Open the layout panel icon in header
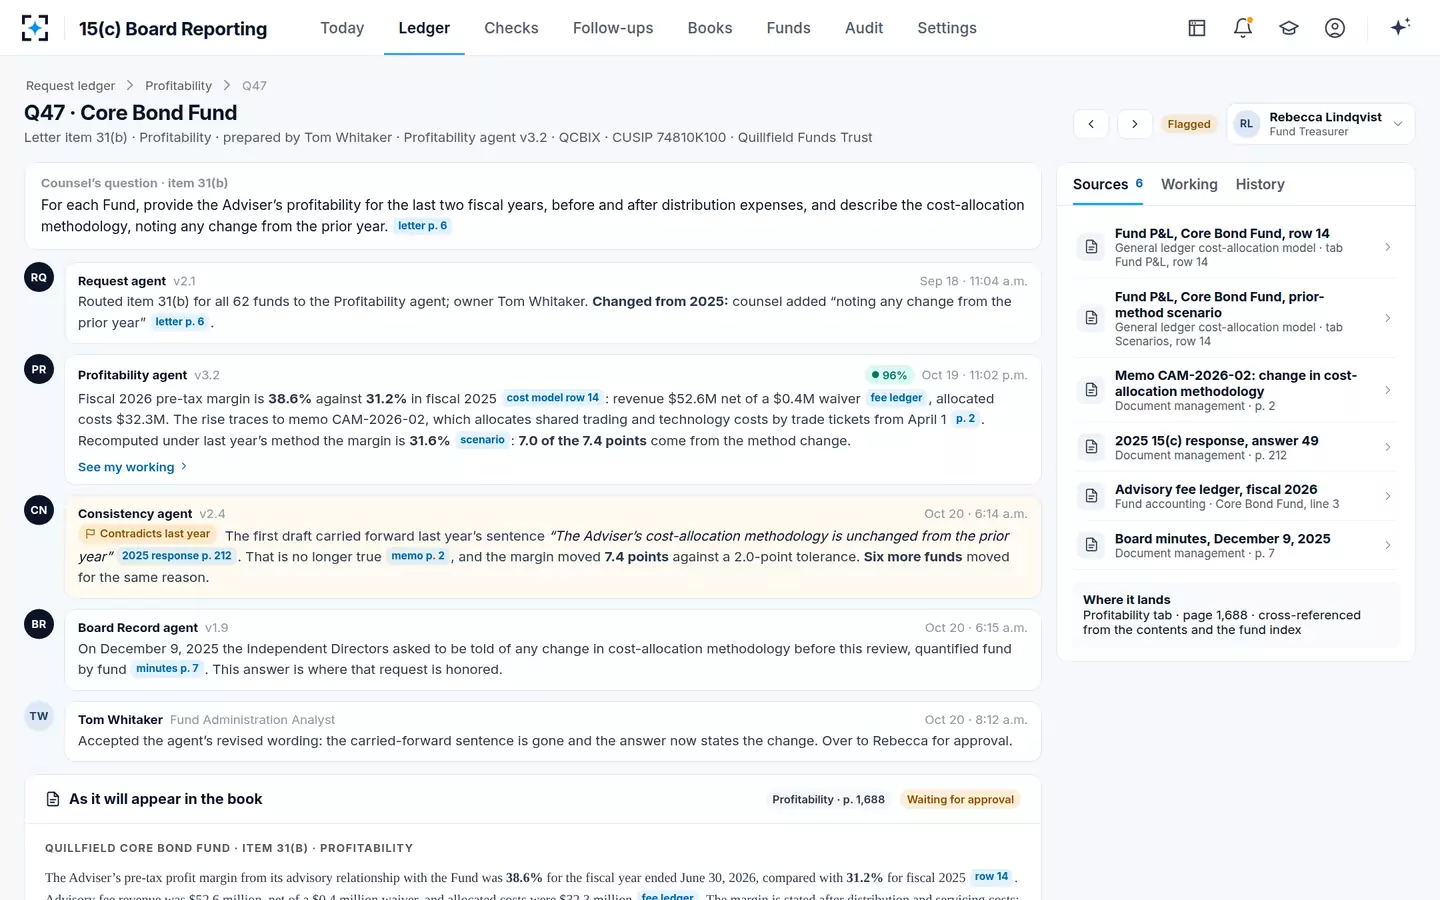1440x900 pixels. click(1197, 28)
